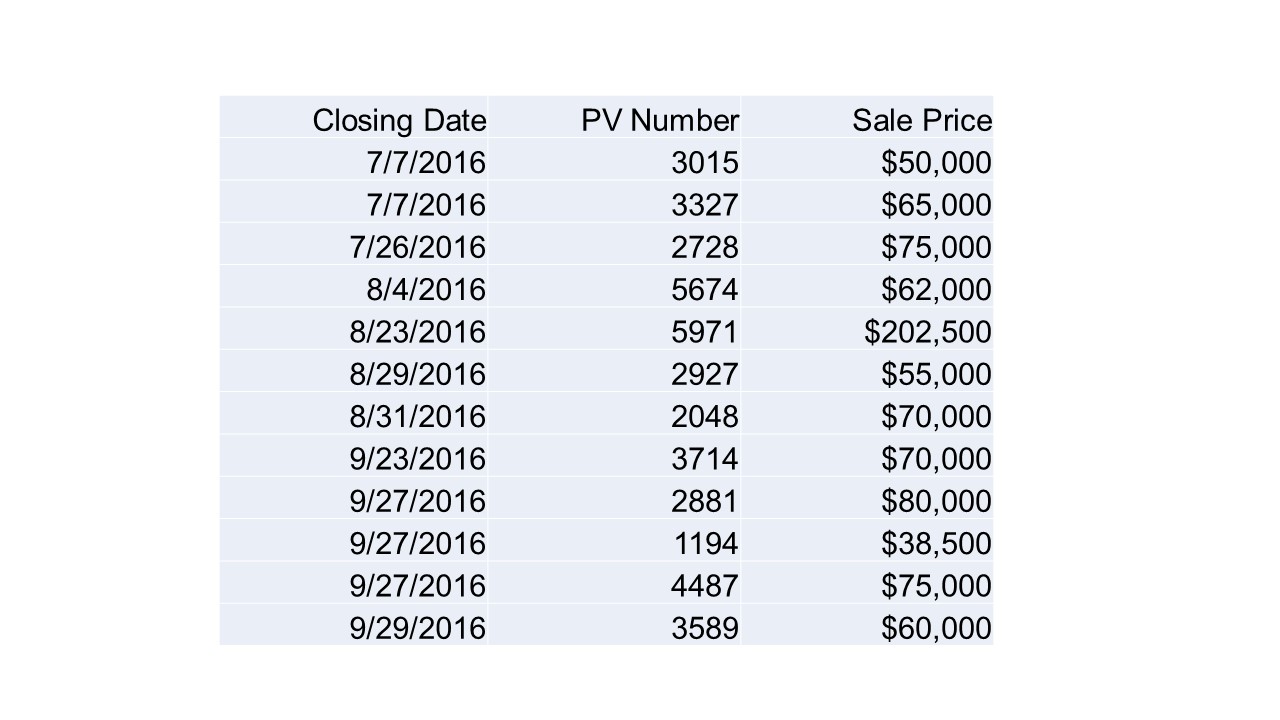Select the Sale Price column header
The width and height of the screenshot is (1280, 720).
tap(867, 119)
